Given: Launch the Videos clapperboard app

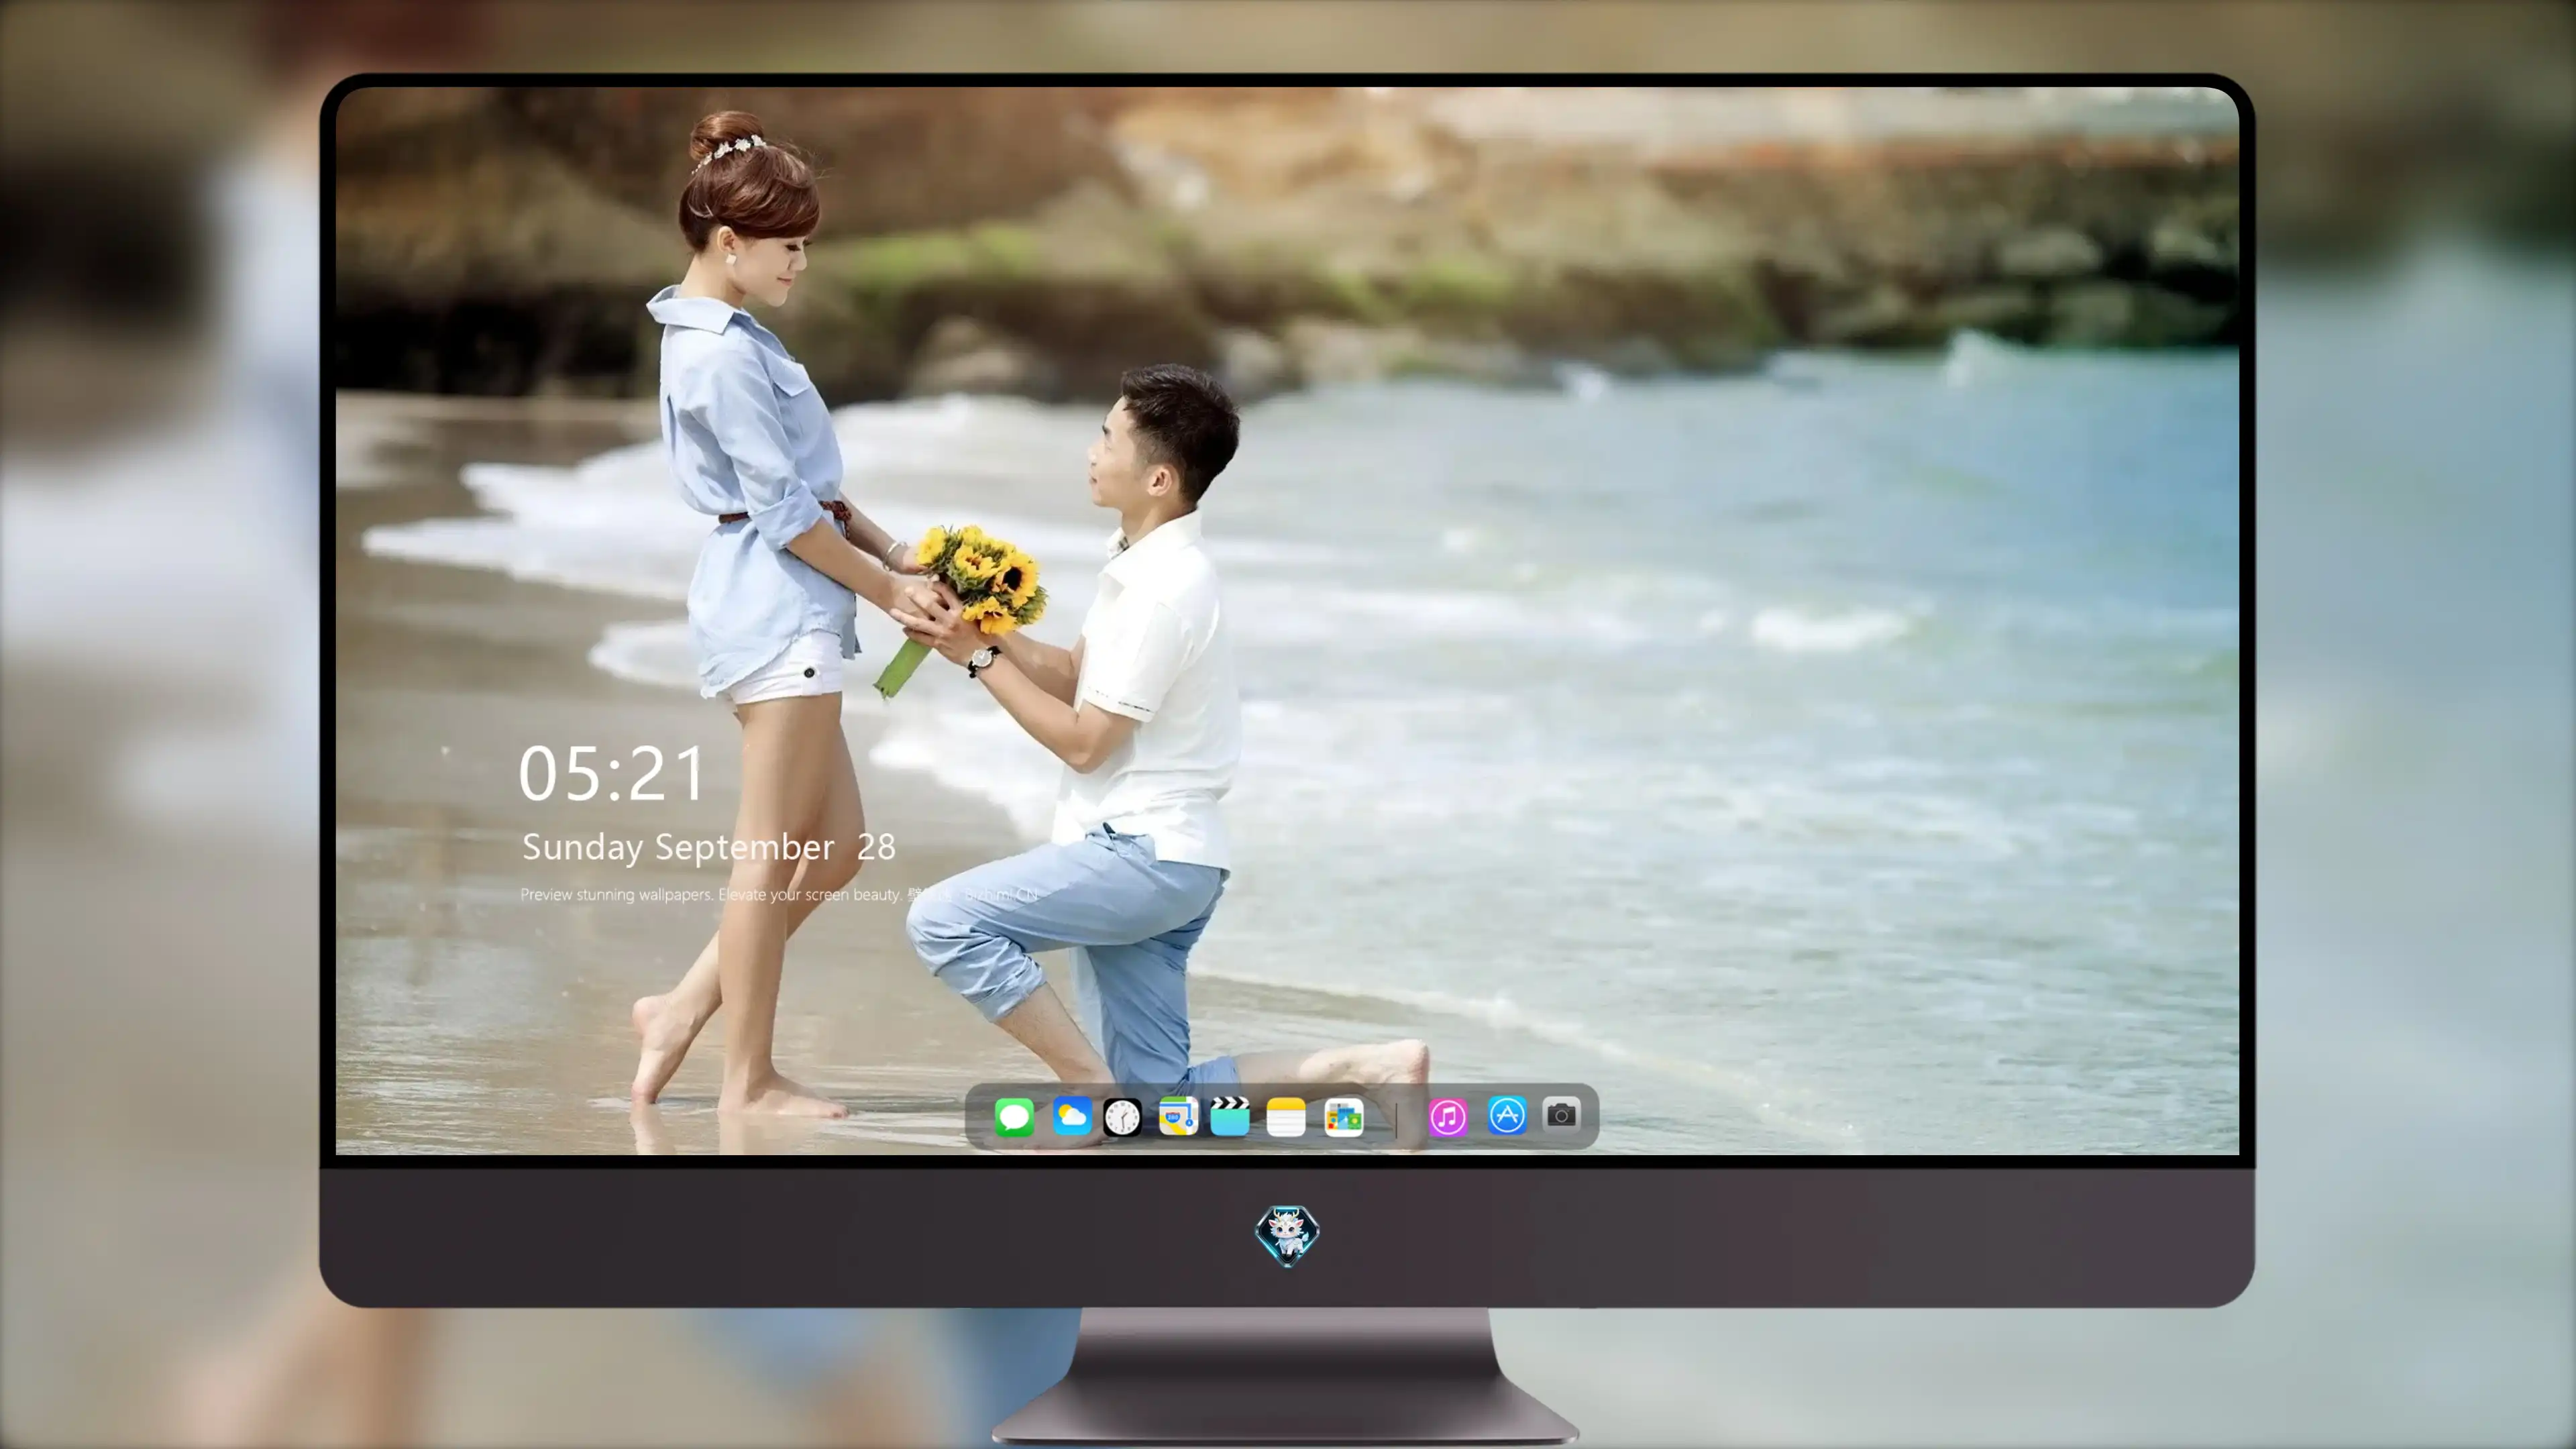Looking at the screenshot, I should tap(1230, 1116).
